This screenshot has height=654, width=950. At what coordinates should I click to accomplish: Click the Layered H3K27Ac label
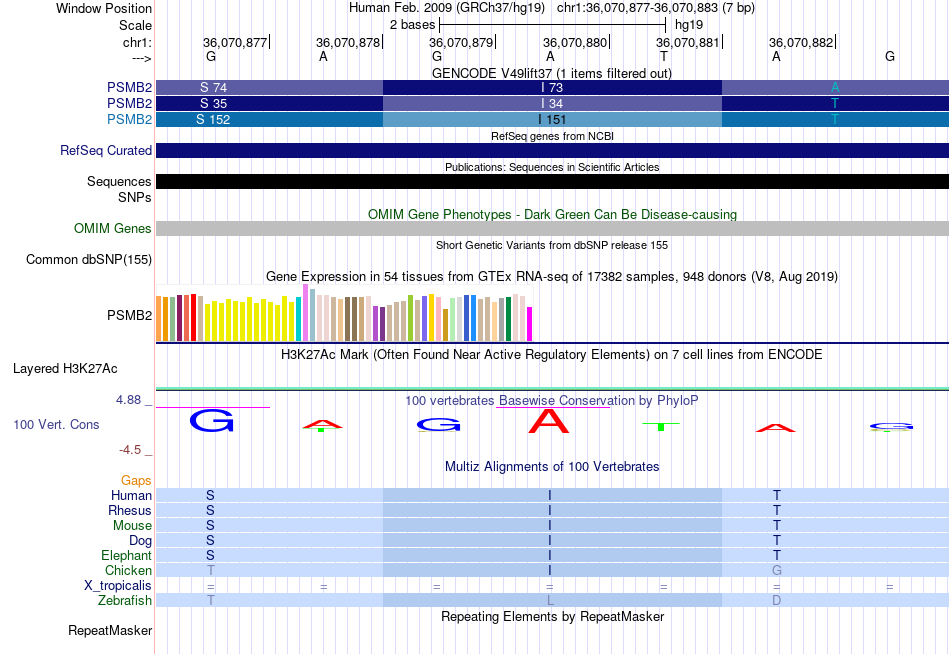65,369
